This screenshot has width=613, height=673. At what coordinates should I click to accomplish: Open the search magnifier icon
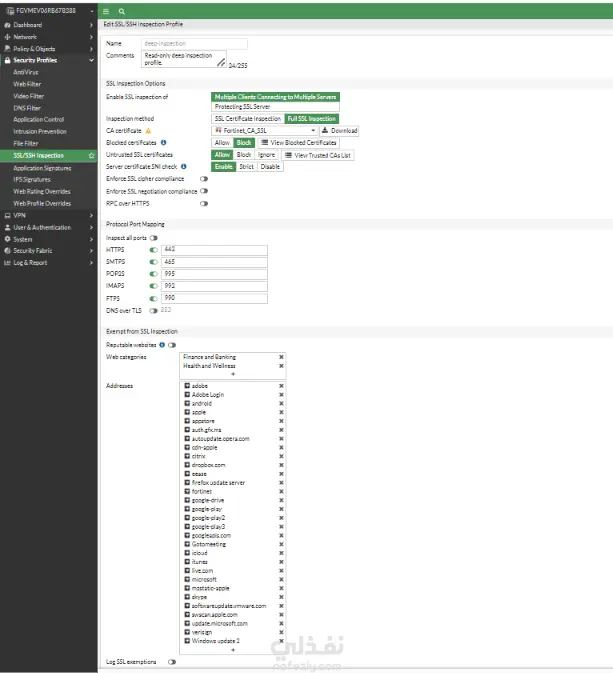click(x=121, y=12)
